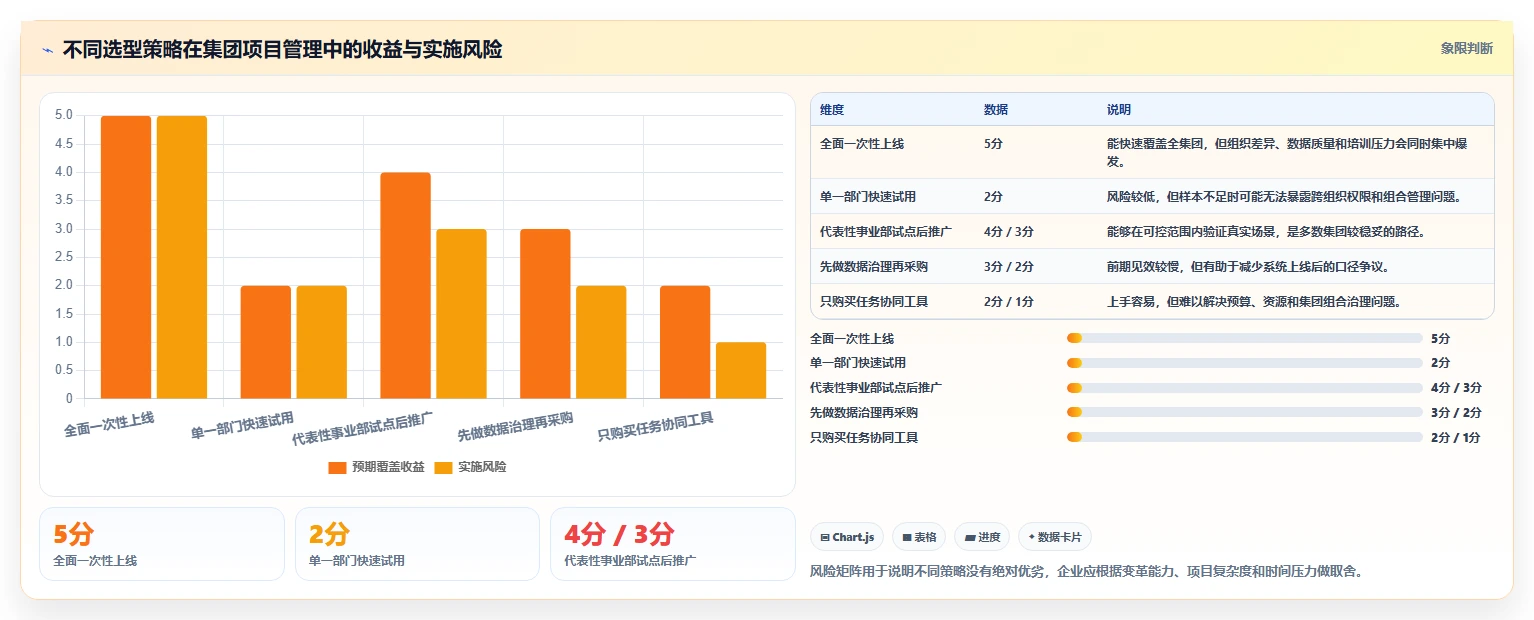Click the 预期覆盖收益 bar for 单一部门快速试用
The height and width of the screenshot is (620, 1534).
coord(266,342)
